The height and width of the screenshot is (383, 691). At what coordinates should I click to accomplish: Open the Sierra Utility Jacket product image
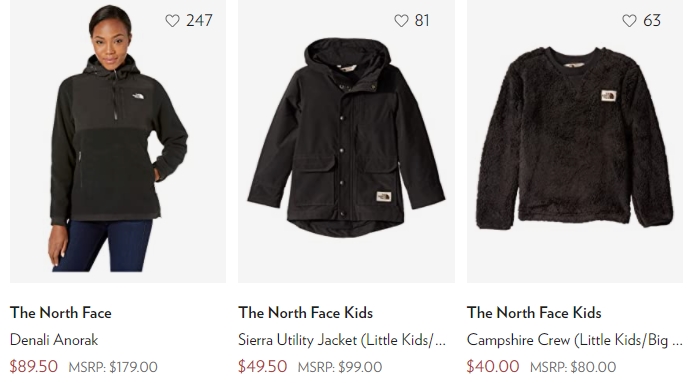point(346,141)
